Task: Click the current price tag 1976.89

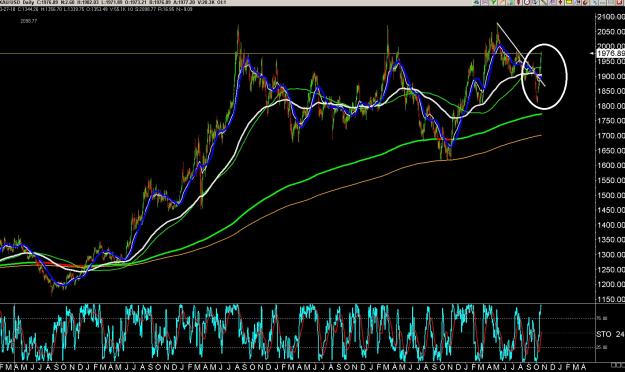Action: click(611, 53)
